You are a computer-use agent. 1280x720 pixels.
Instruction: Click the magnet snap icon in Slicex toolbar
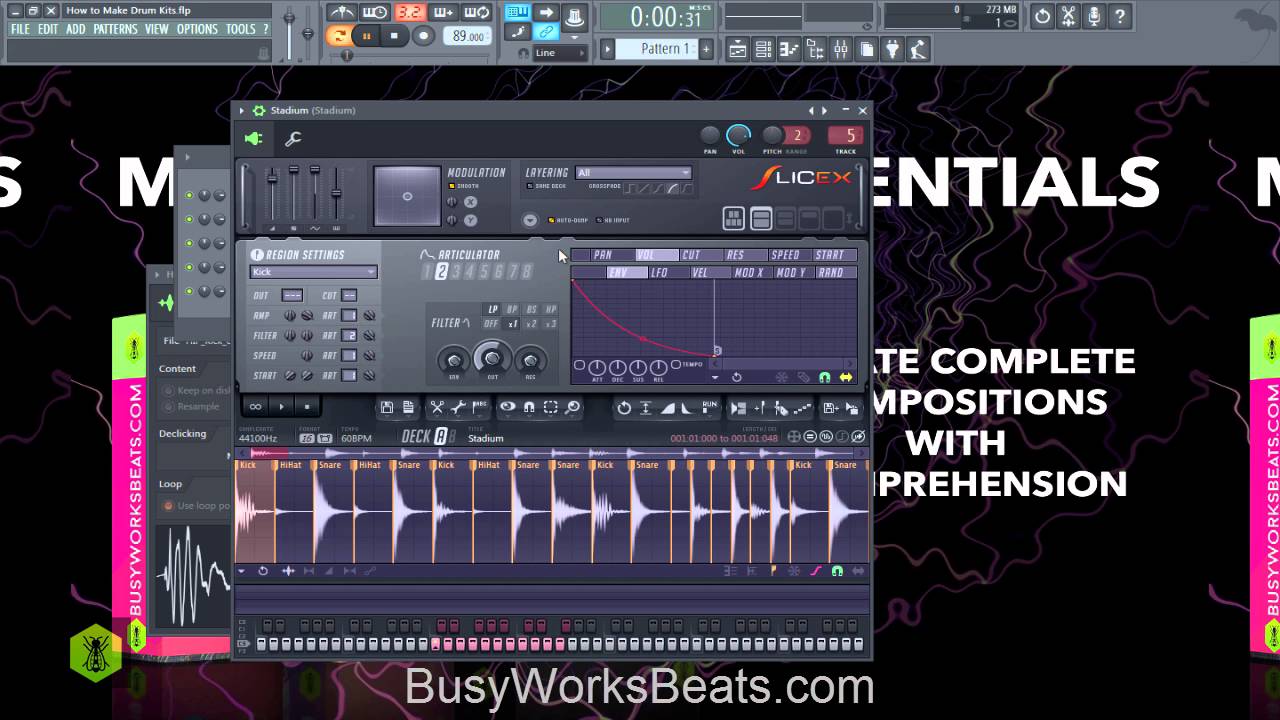[x=529, y=407]
